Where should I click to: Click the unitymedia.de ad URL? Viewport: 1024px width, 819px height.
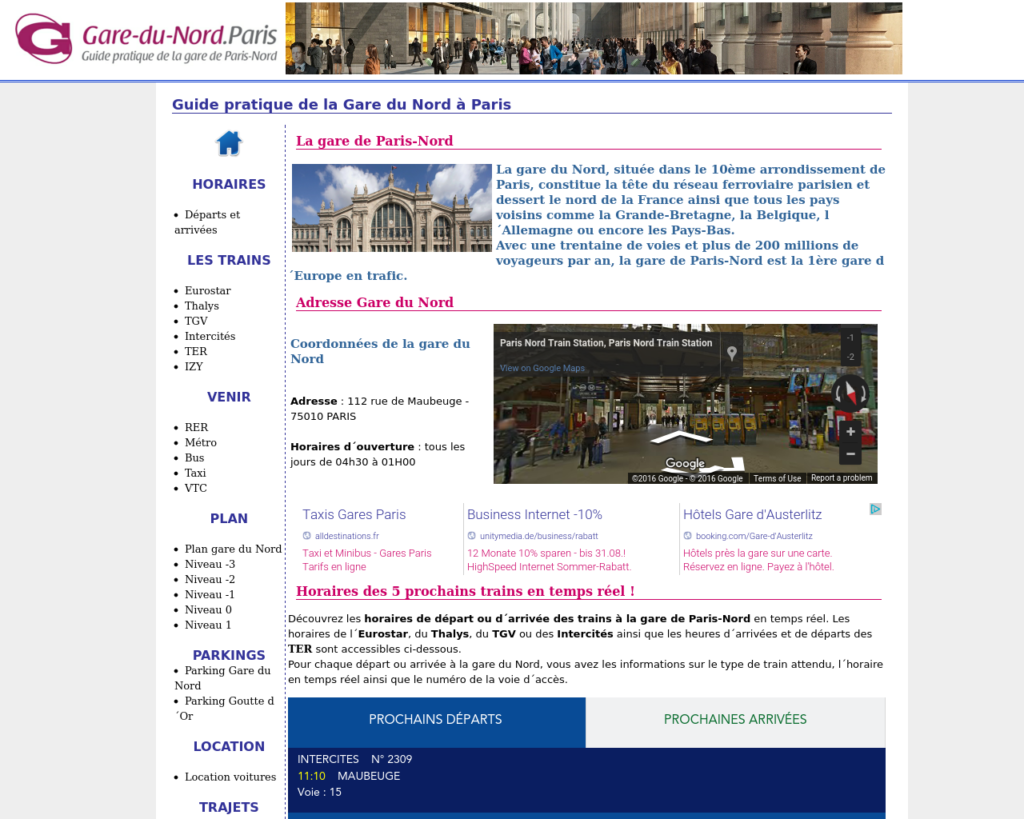(539, 536)
